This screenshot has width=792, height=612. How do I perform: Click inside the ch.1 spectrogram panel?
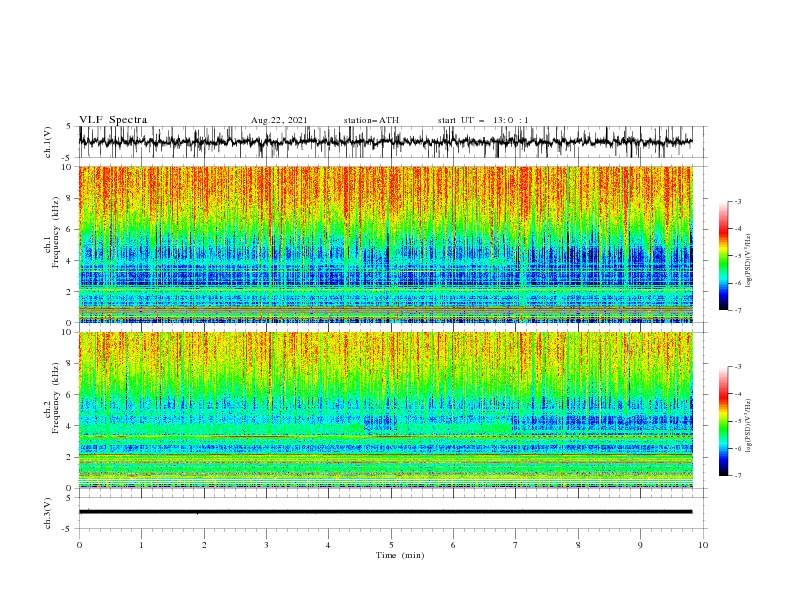(x=385, y=244)
